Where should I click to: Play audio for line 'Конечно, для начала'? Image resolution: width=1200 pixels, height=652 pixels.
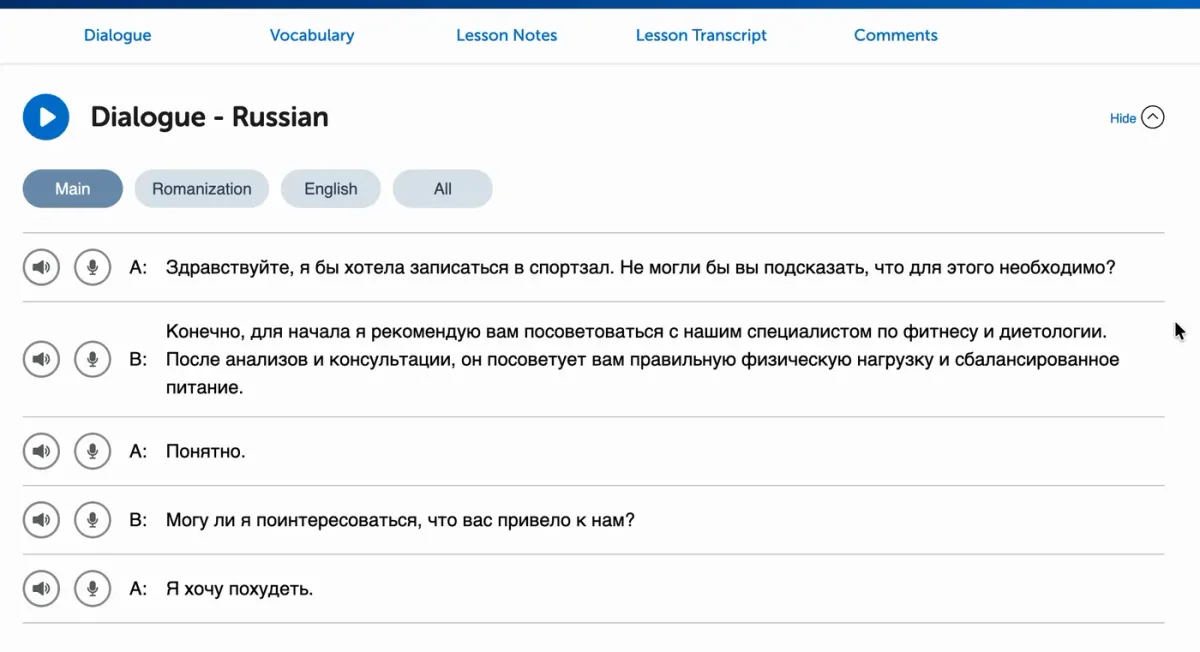click(41, 359)
